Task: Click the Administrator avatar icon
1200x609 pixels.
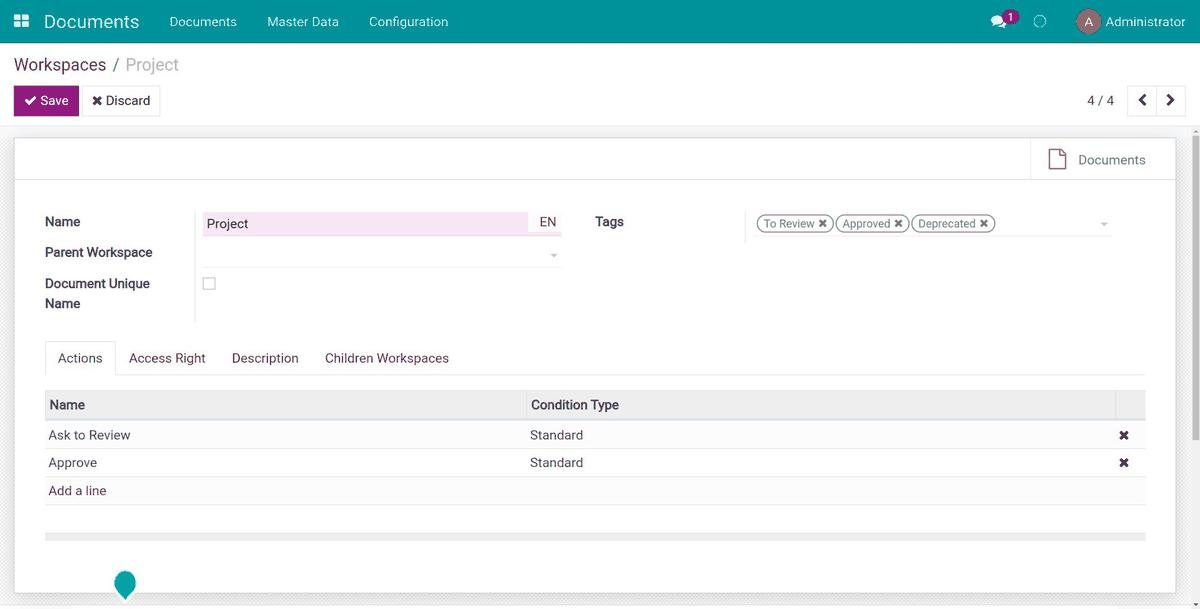Action: (1088, 21)
